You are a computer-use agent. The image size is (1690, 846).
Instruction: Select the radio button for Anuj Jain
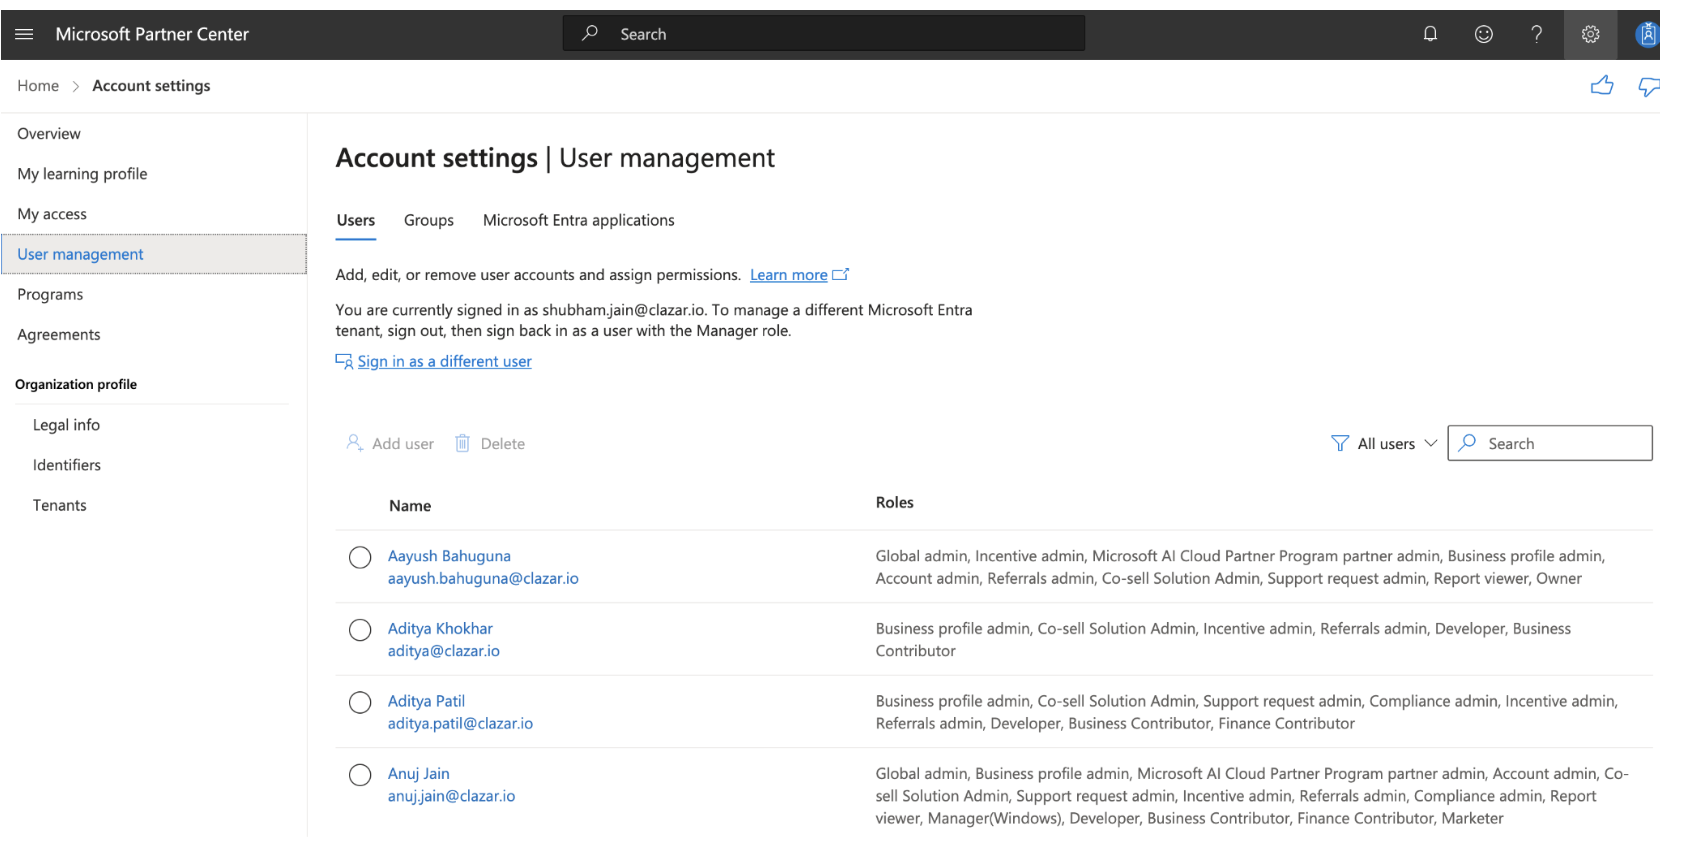point(360,775)
